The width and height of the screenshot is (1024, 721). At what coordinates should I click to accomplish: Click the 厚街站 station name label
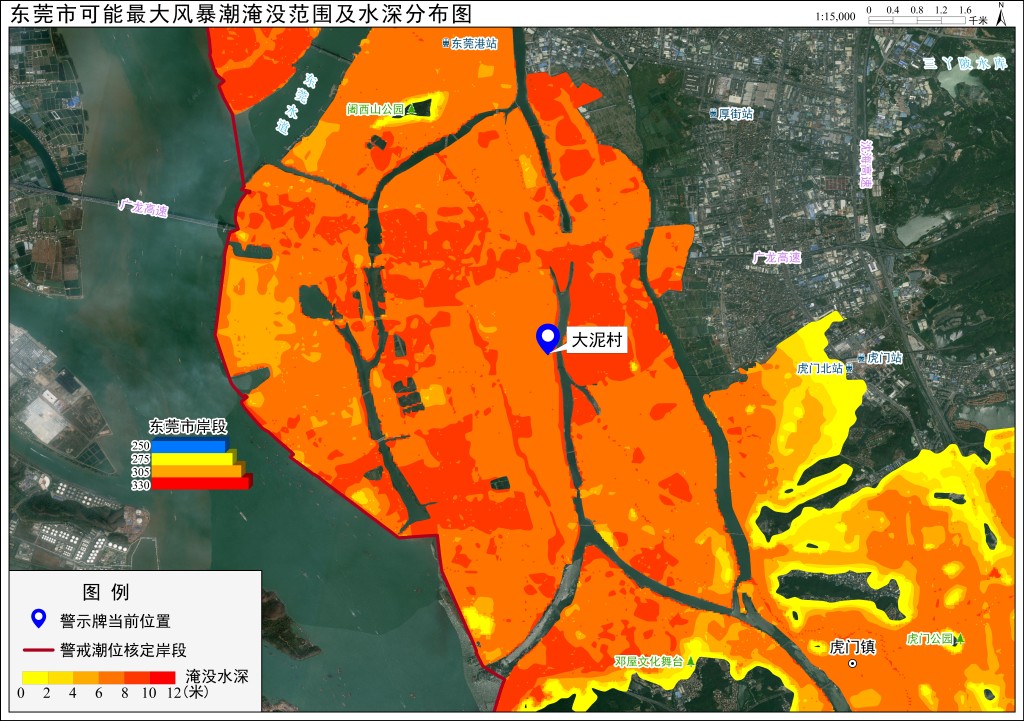click(x=736, y=114)
